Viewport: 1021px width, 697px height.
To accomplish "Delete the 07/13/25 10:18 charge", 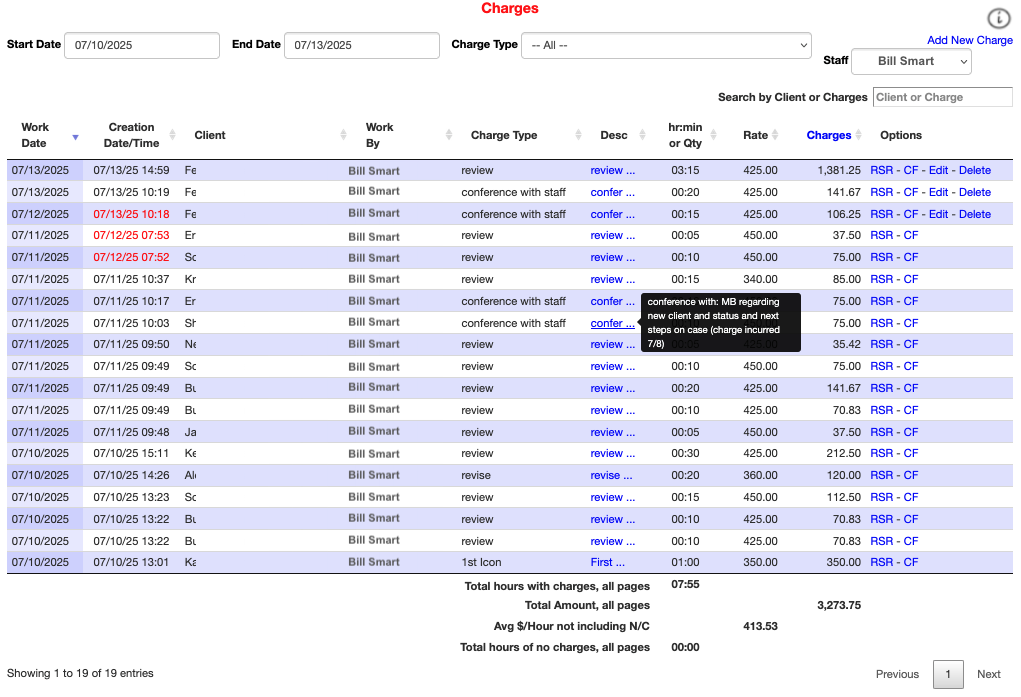I will [x=975, y=214].
